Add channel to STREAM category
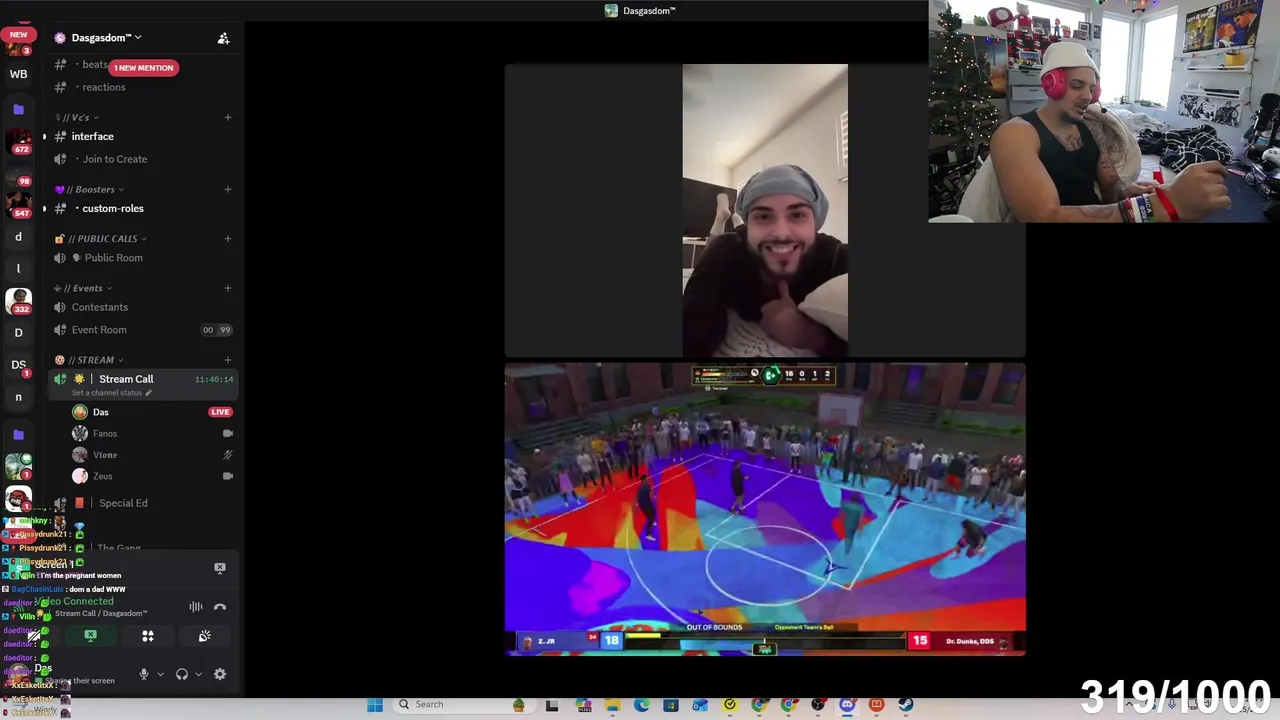Image resolution: width=1280 pixels, height=720 pixels. click(x=227, y=360)
